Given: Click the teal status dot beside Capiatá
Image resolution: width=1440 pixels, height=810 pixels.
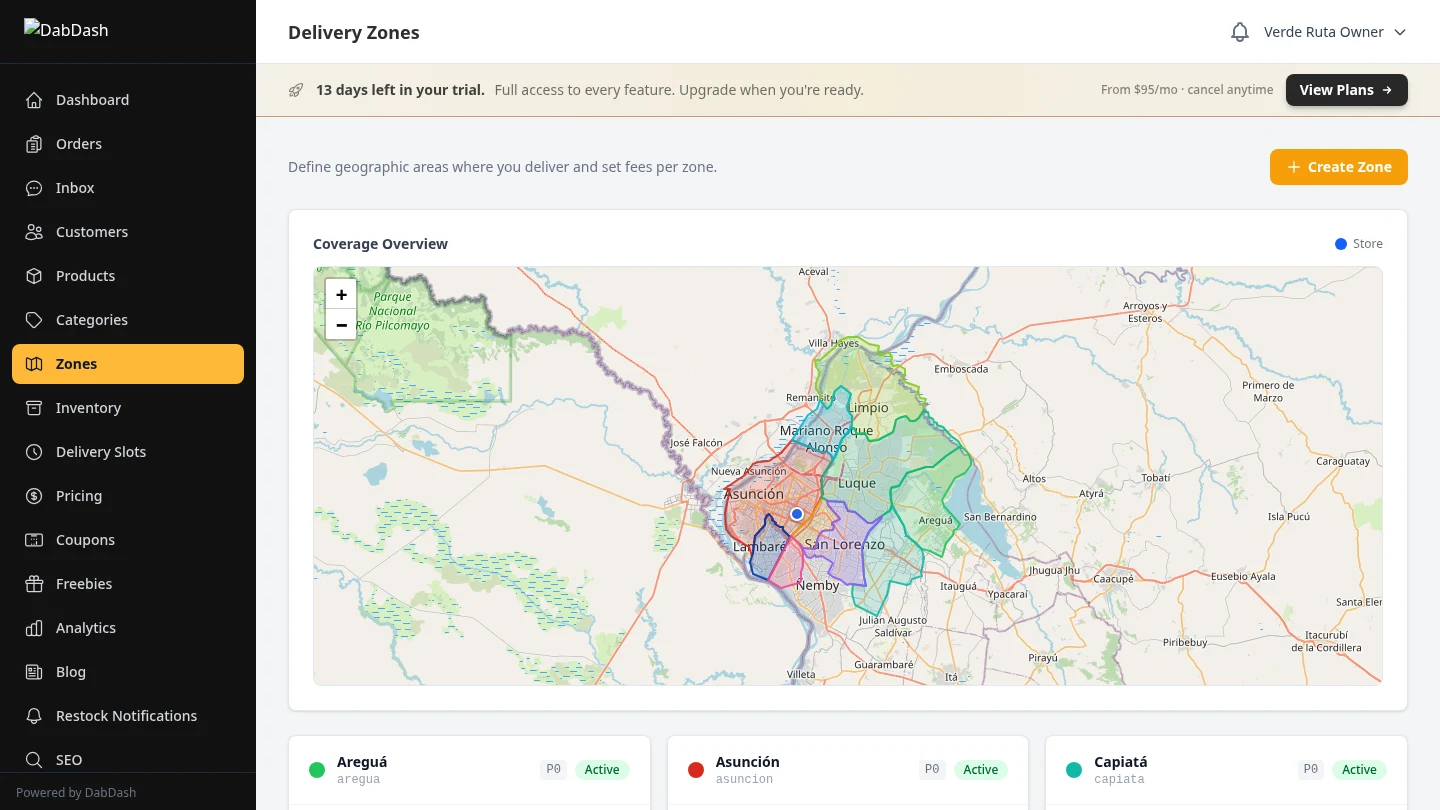Looking at the screenshot, I should (x=1074, y=769).
